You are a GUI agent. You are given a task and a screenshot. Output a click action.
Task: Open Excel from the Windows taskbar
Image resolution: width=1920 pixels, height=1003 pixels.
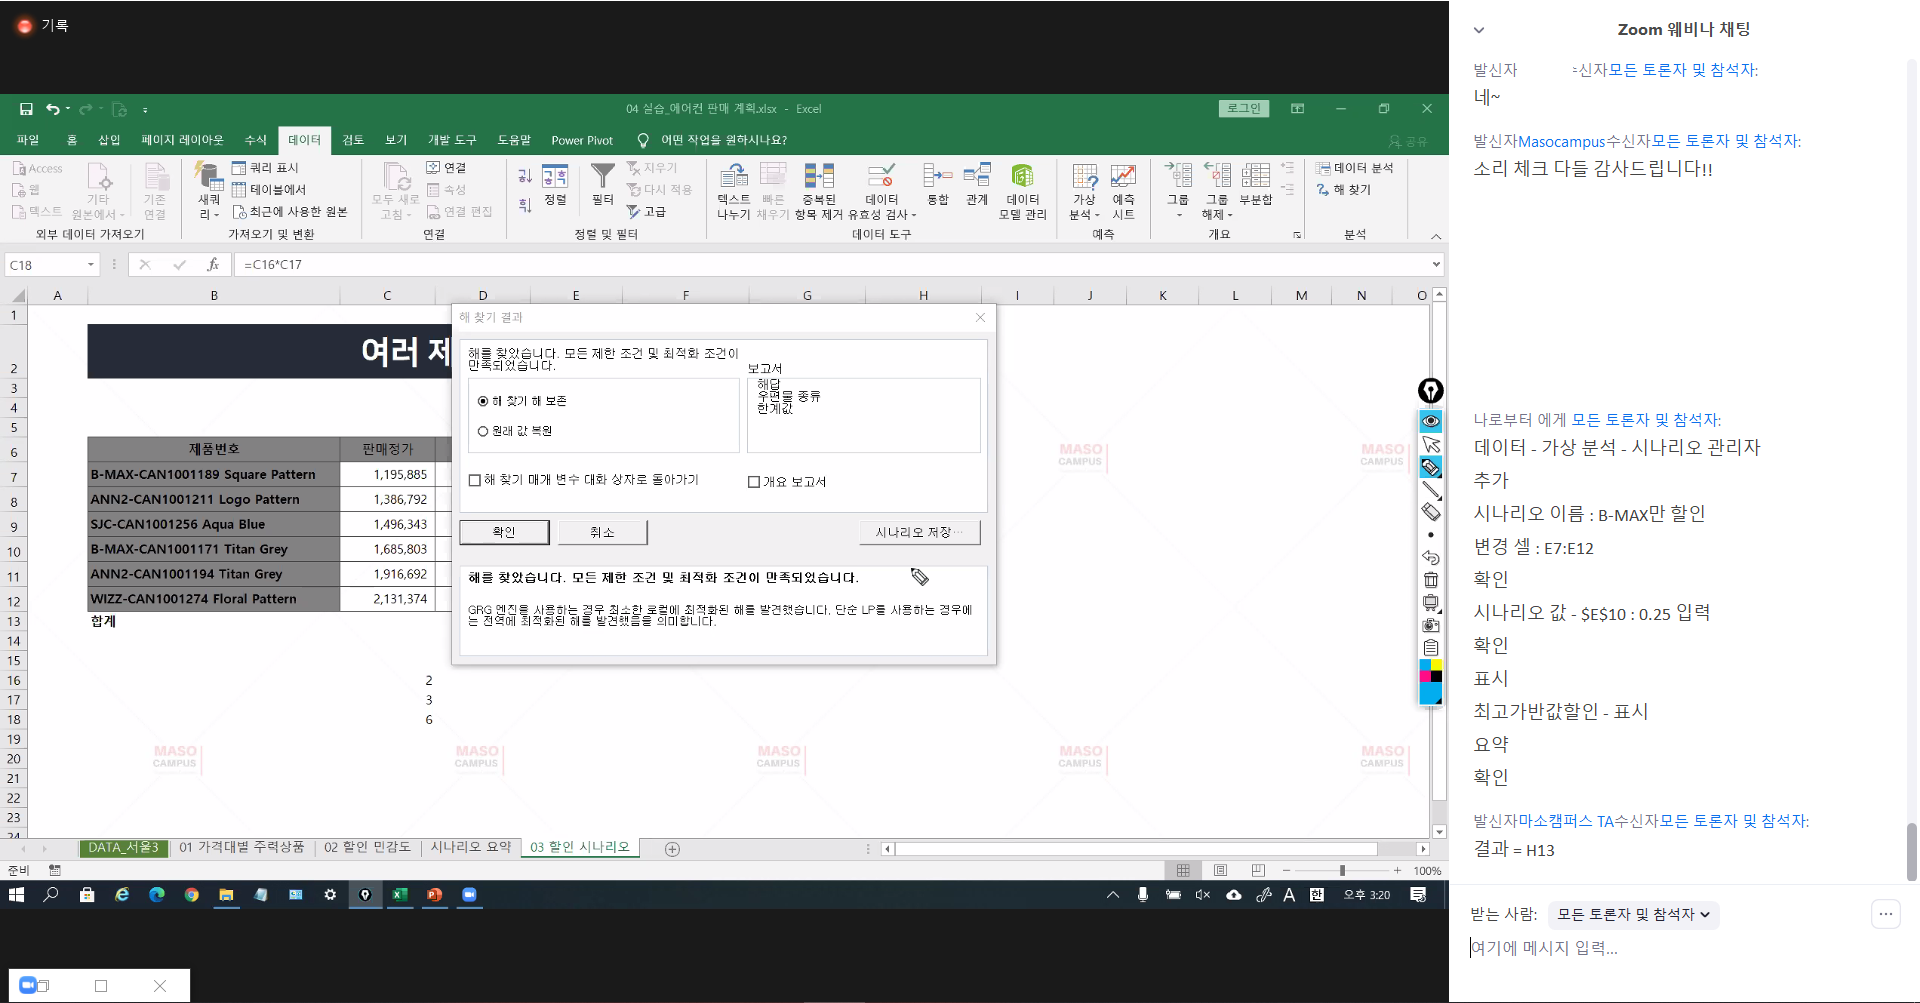400,895
